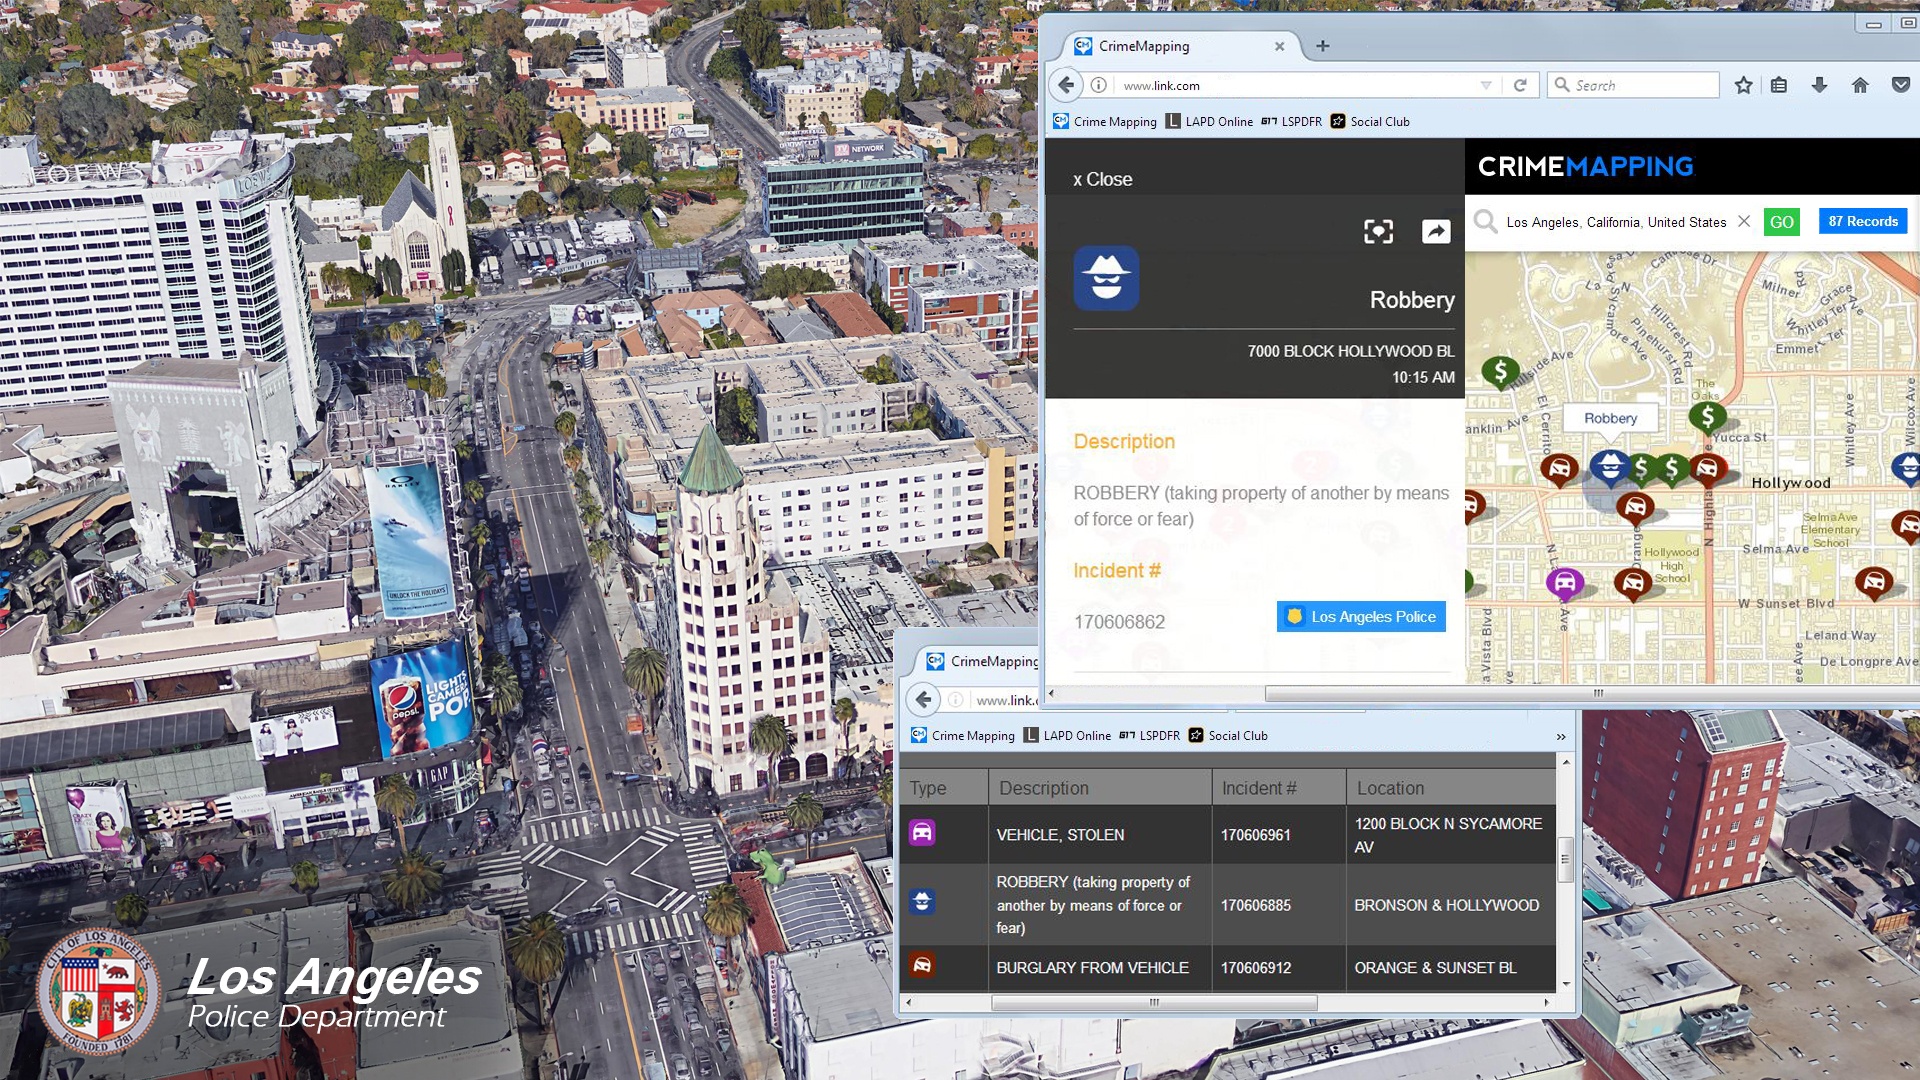Open the URL bar history dropdown arrow
The height and width of the screenshot is (1080, 1920).
pos(1486,85)
